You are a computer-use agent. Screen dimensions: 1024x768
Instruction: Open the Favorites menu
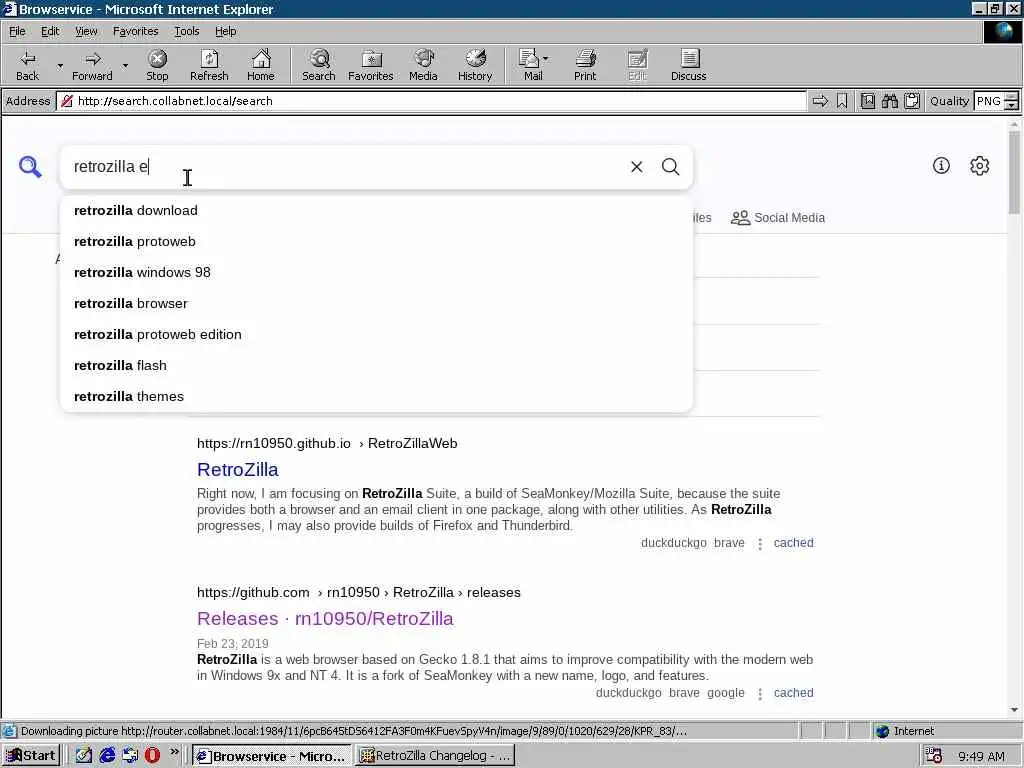click(x=135, y=31)
